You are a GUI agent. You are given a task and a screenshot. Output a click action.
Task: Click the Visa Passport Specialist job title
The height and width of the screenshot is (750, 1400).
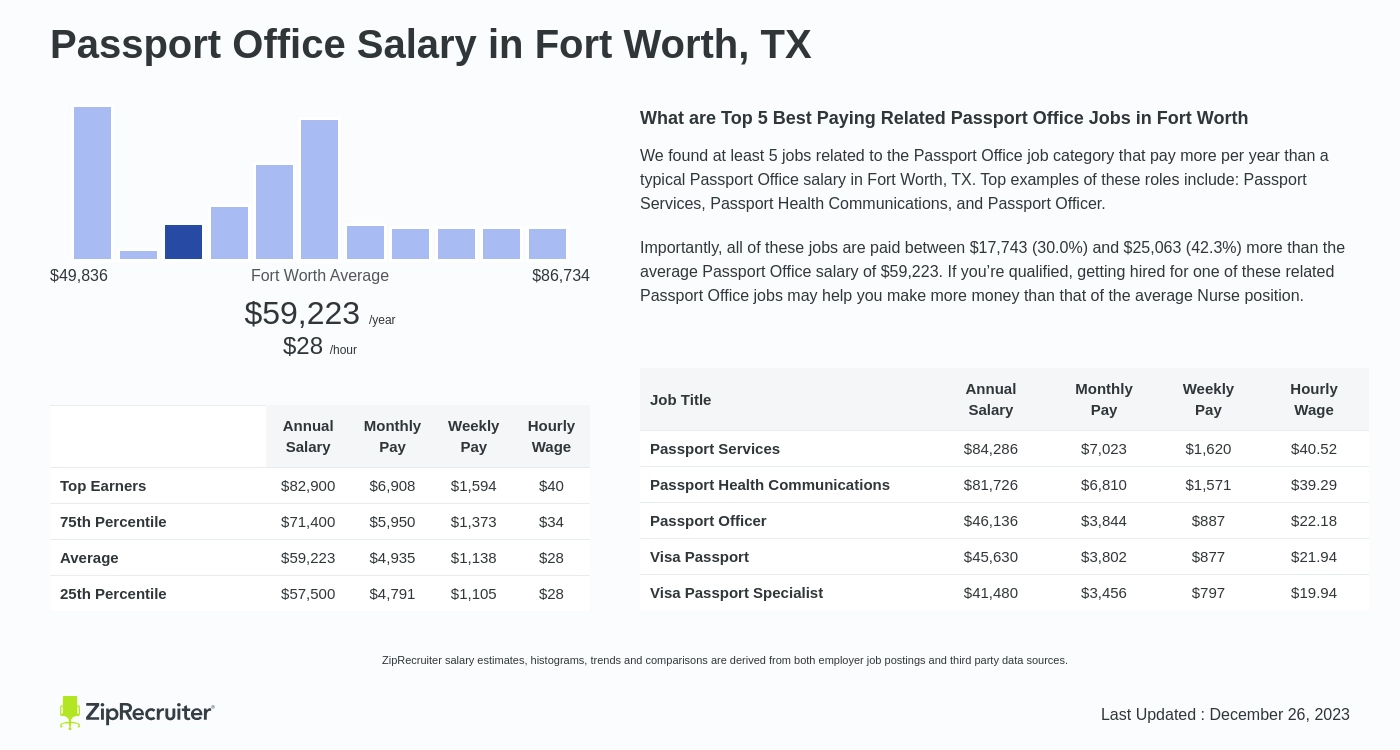(x=736, y=593)
